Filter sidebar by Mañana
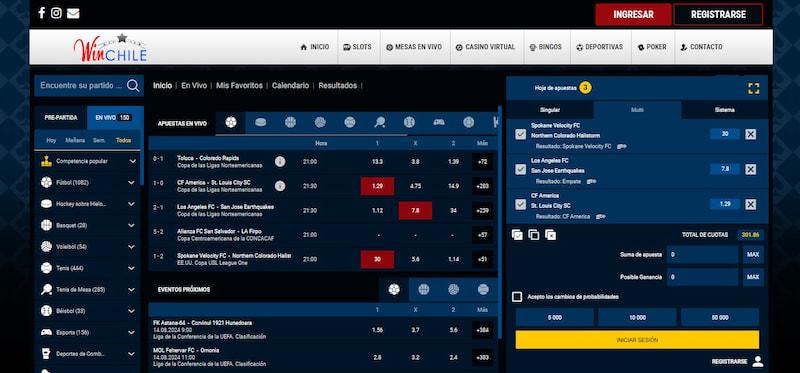 click(75, 140)
